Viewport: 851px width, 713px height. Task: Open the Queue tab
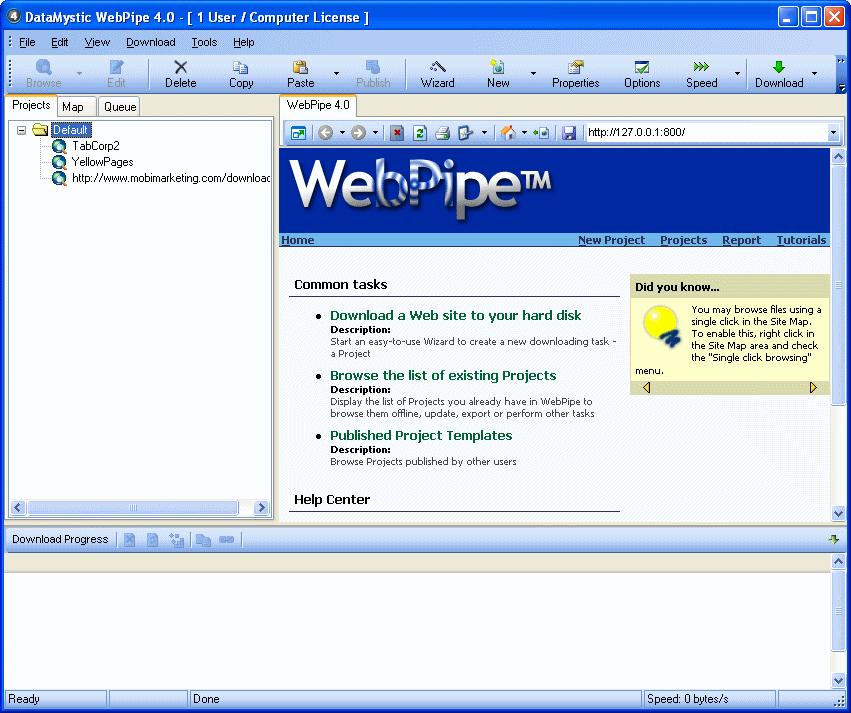click(119, 106)
